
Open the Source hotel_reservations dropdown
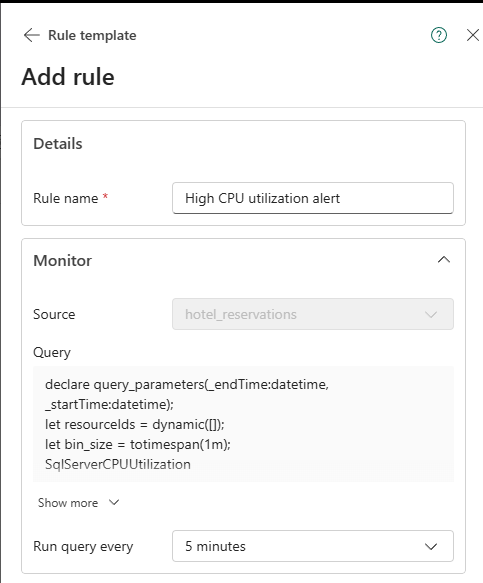(x=313, y=314)
